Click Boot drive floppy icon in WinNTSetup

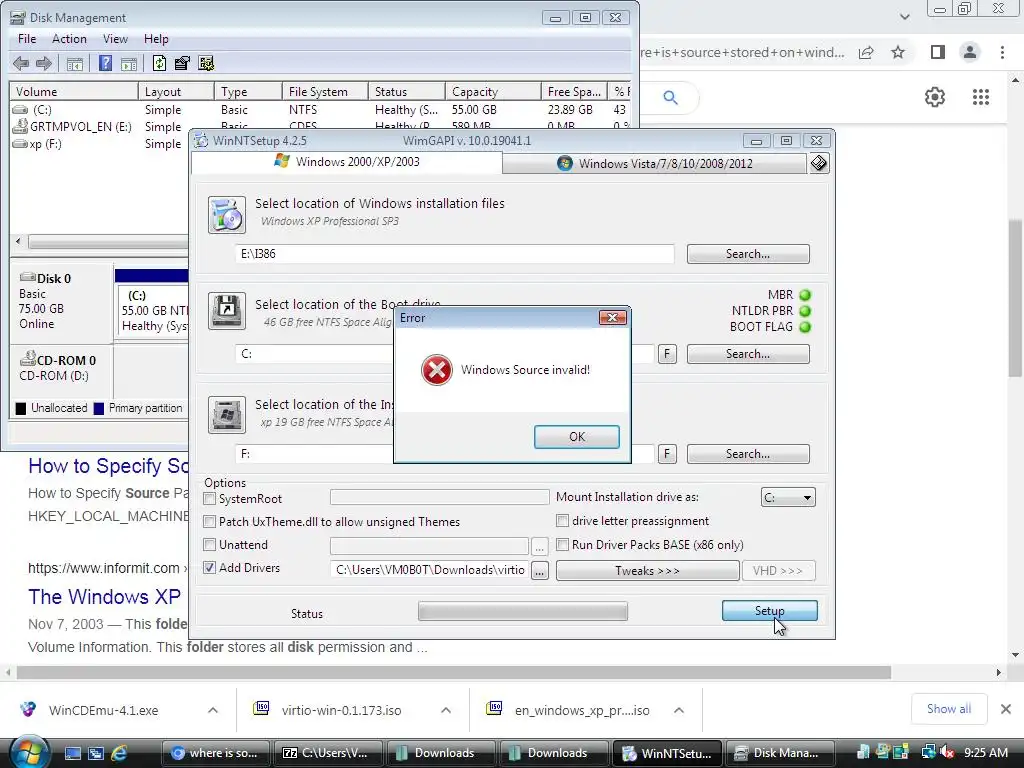click(x=227, y=311)
